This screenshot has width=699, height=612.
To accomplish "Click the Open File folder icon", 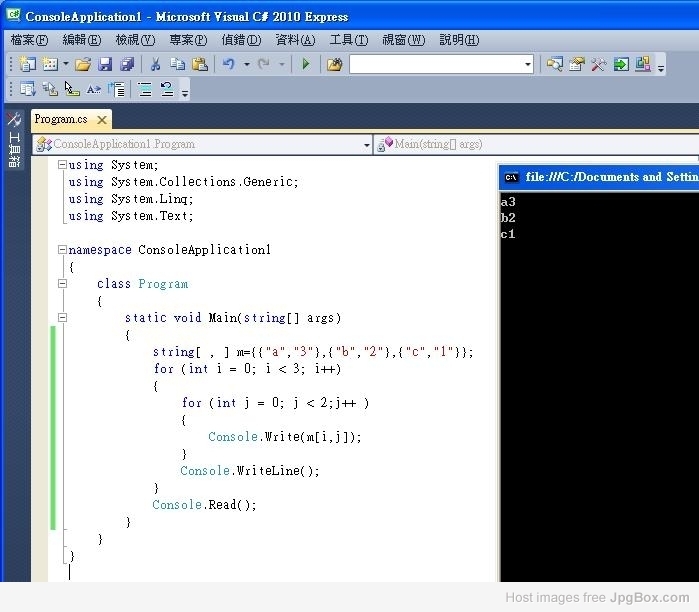I will pyautogui.click(x=83, y=64).
